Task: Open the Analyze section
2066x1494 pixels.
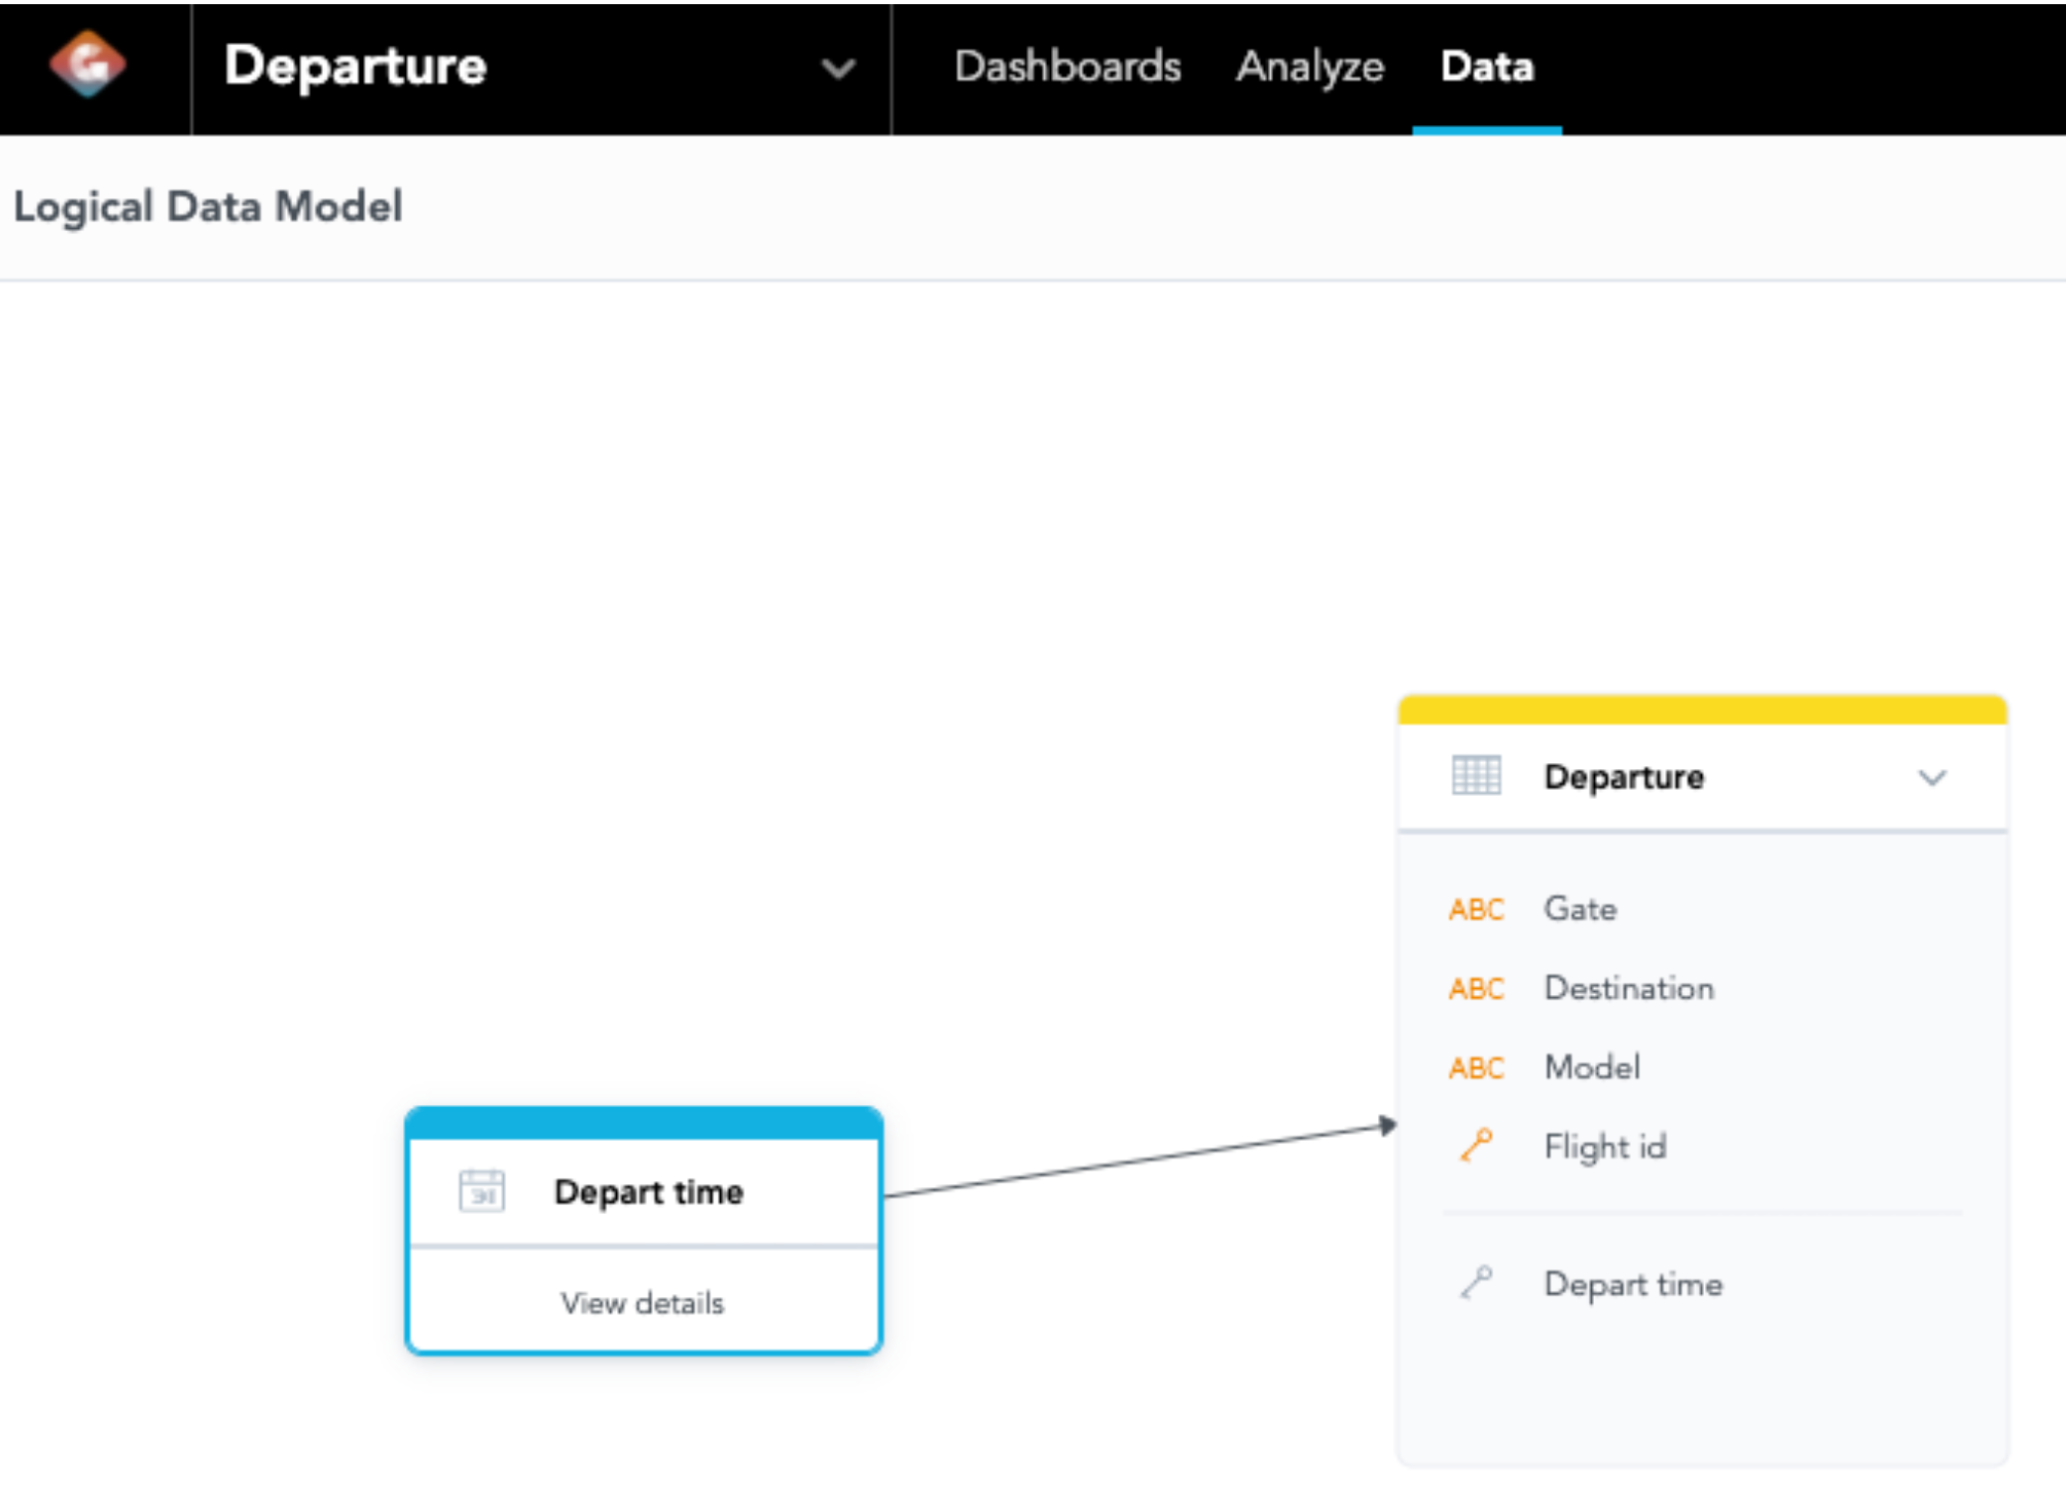Action: (x=1311, y=66)
